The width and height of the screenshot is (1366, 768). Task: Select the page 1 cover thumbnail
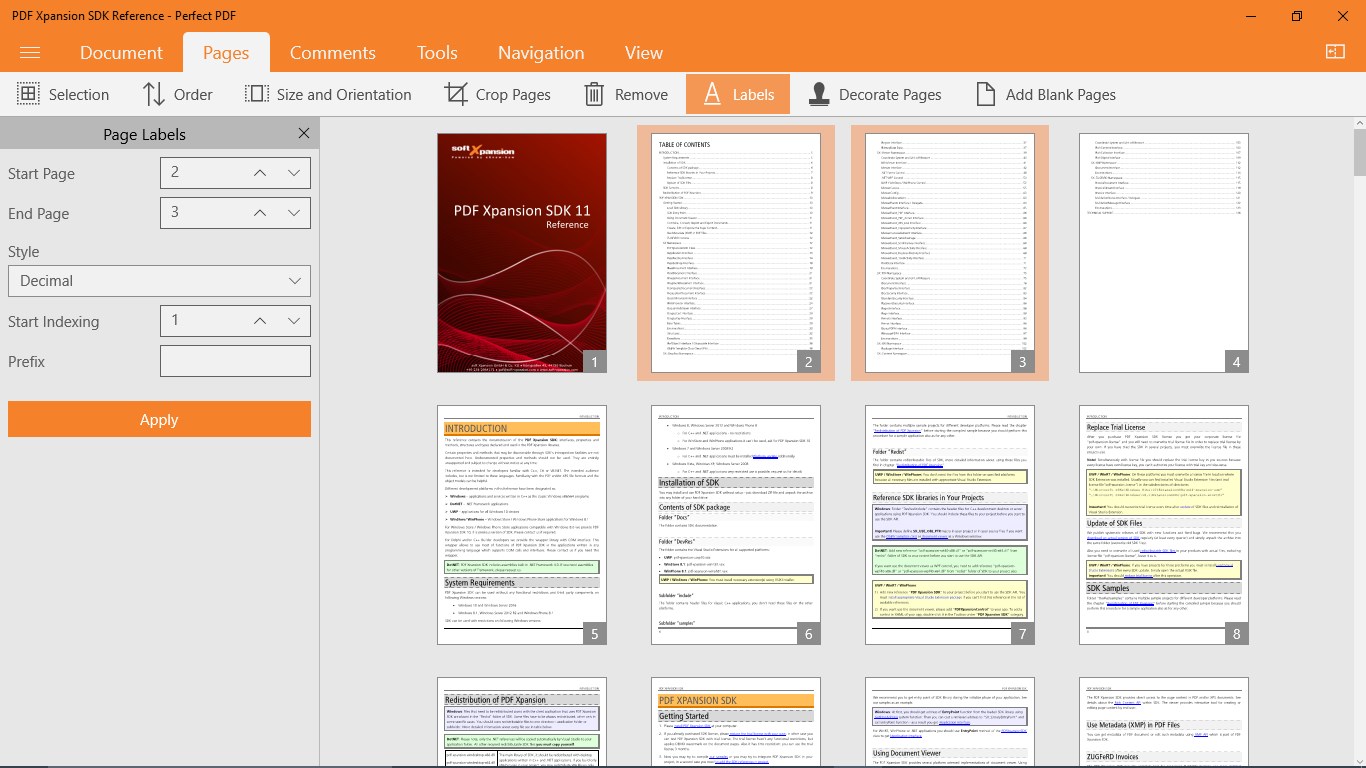(x=522, y=253)
